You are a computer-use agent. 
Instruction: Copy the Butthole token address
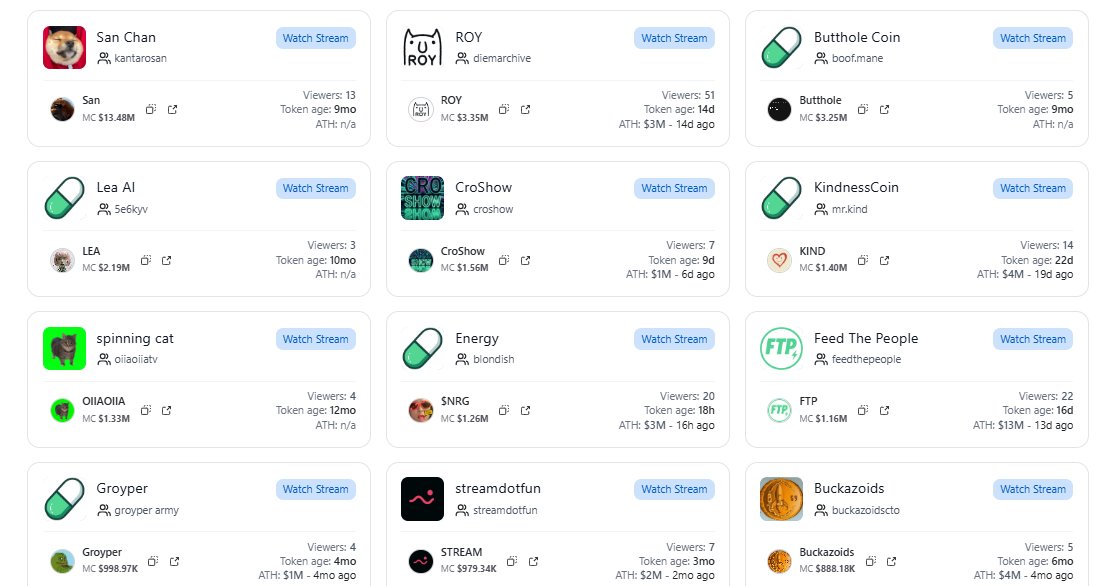862,109
